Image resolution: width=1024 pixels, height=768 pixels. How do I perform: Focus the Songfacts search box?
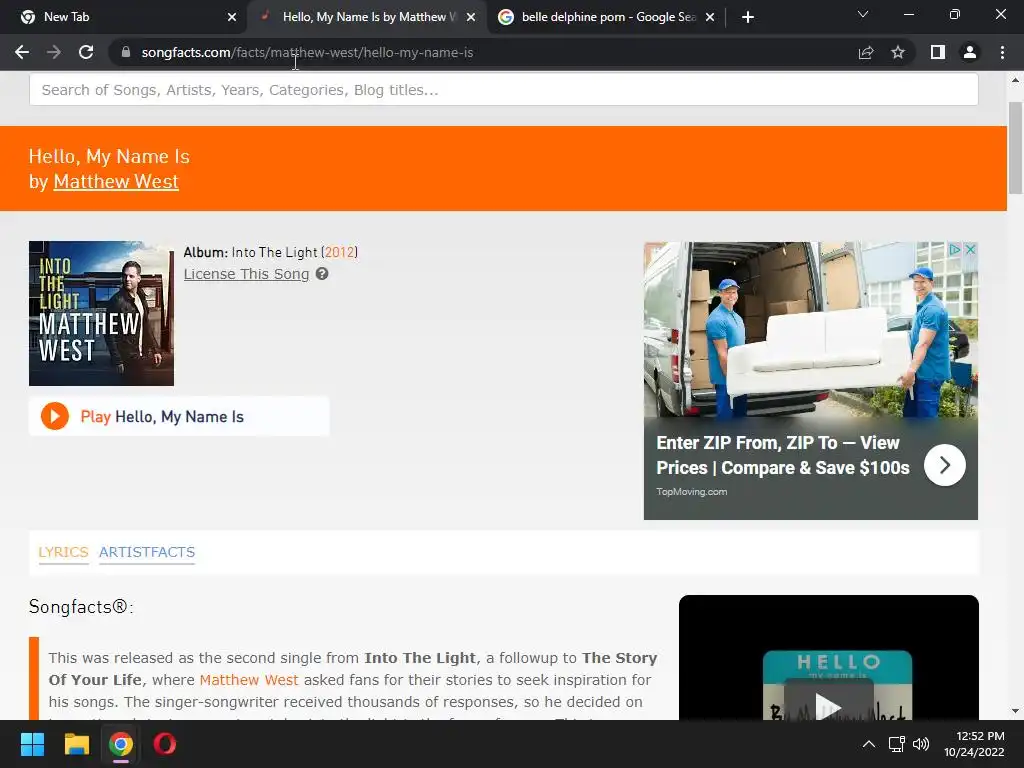click(504, 89)
